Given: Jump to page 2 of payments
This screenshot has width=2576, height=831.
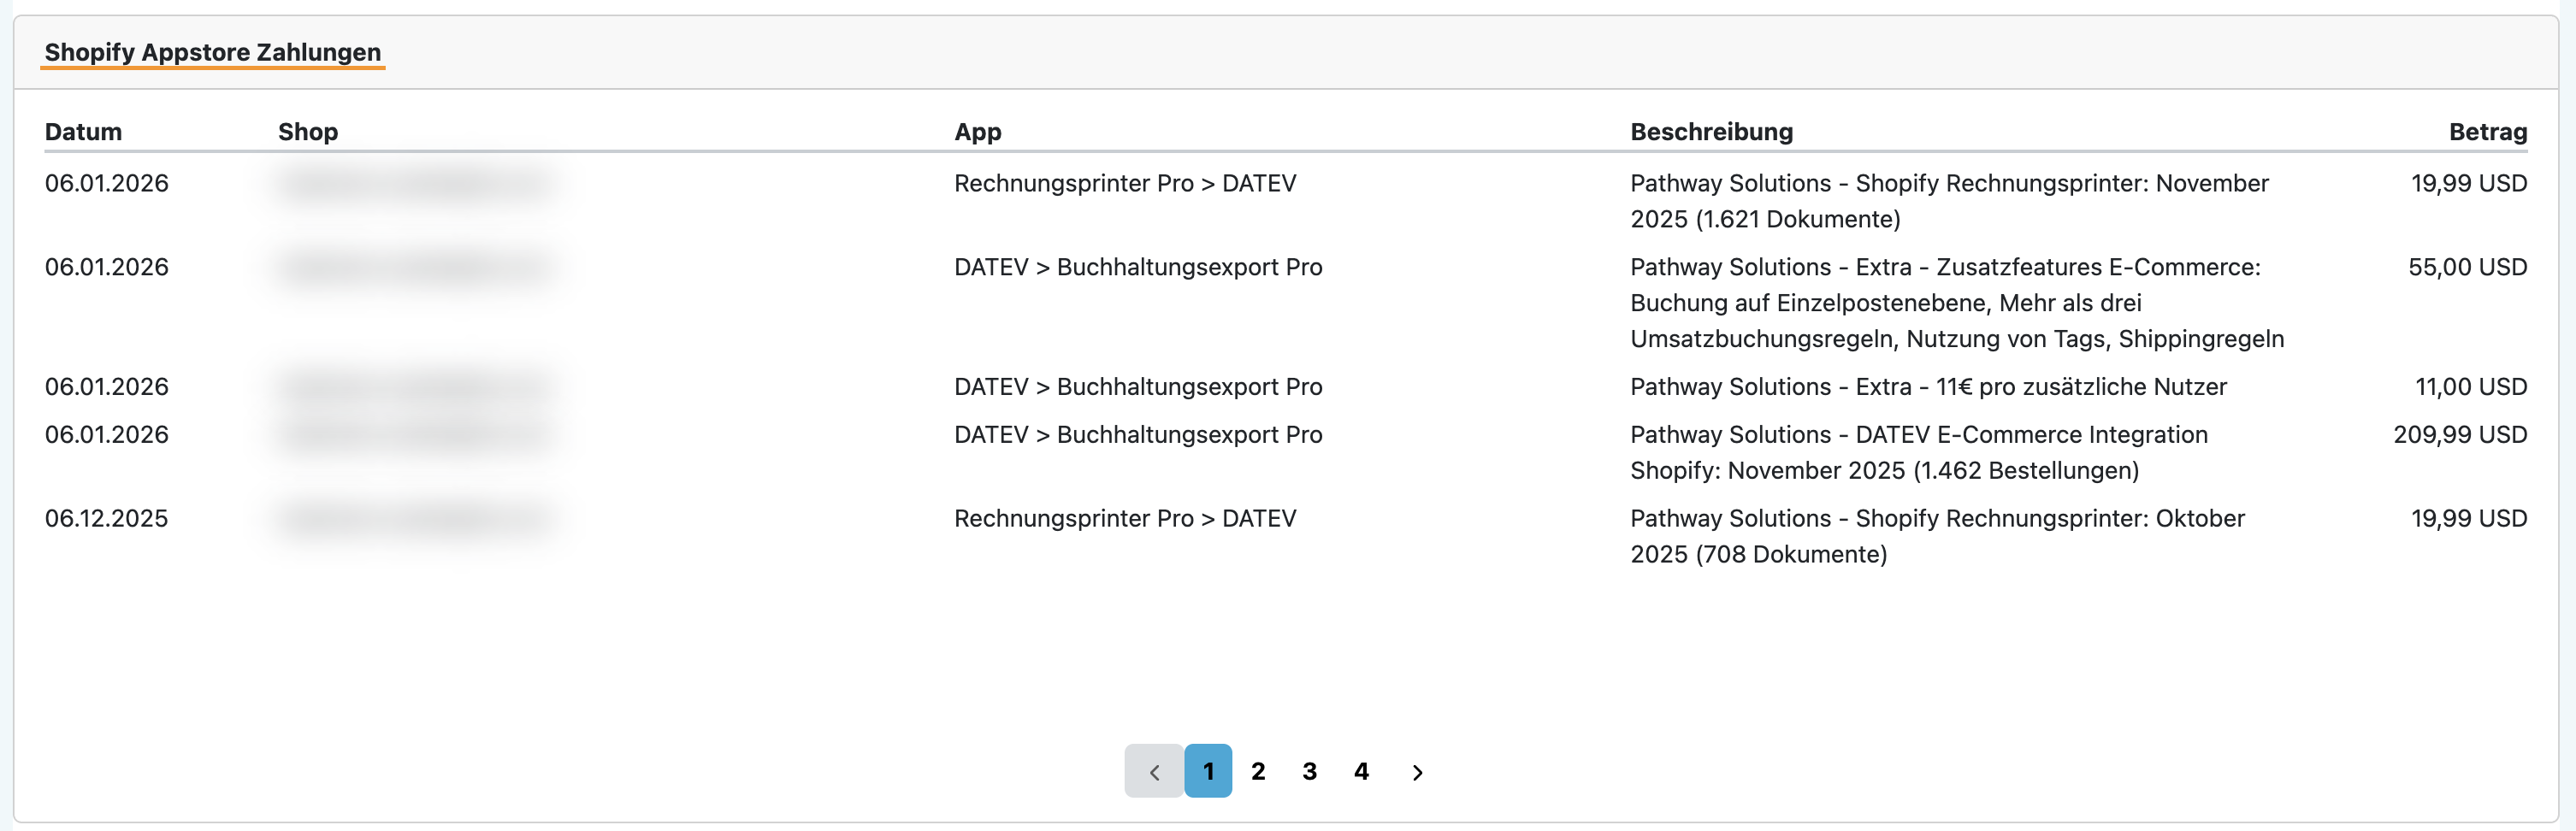Looking at the screenshot, I should [1258, 772].
